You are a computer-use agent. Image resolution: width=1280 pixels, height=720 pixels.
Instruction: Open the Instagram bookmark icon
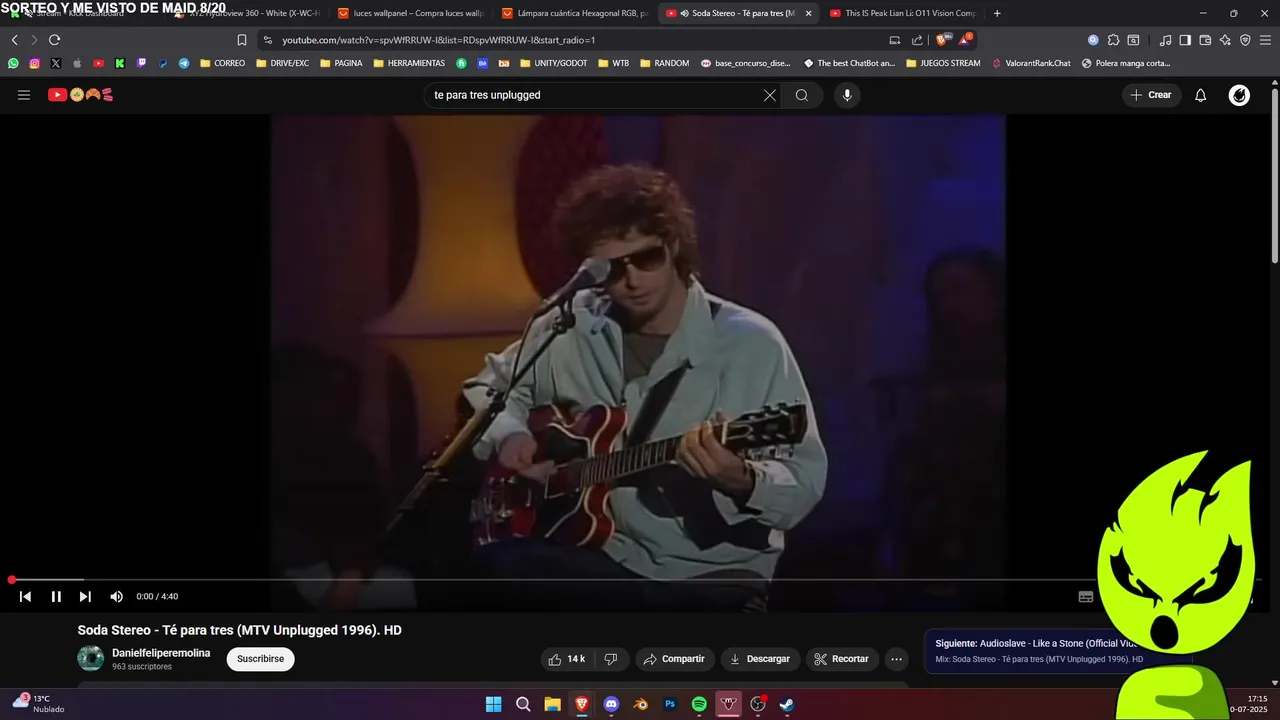[x=34, y=63]
